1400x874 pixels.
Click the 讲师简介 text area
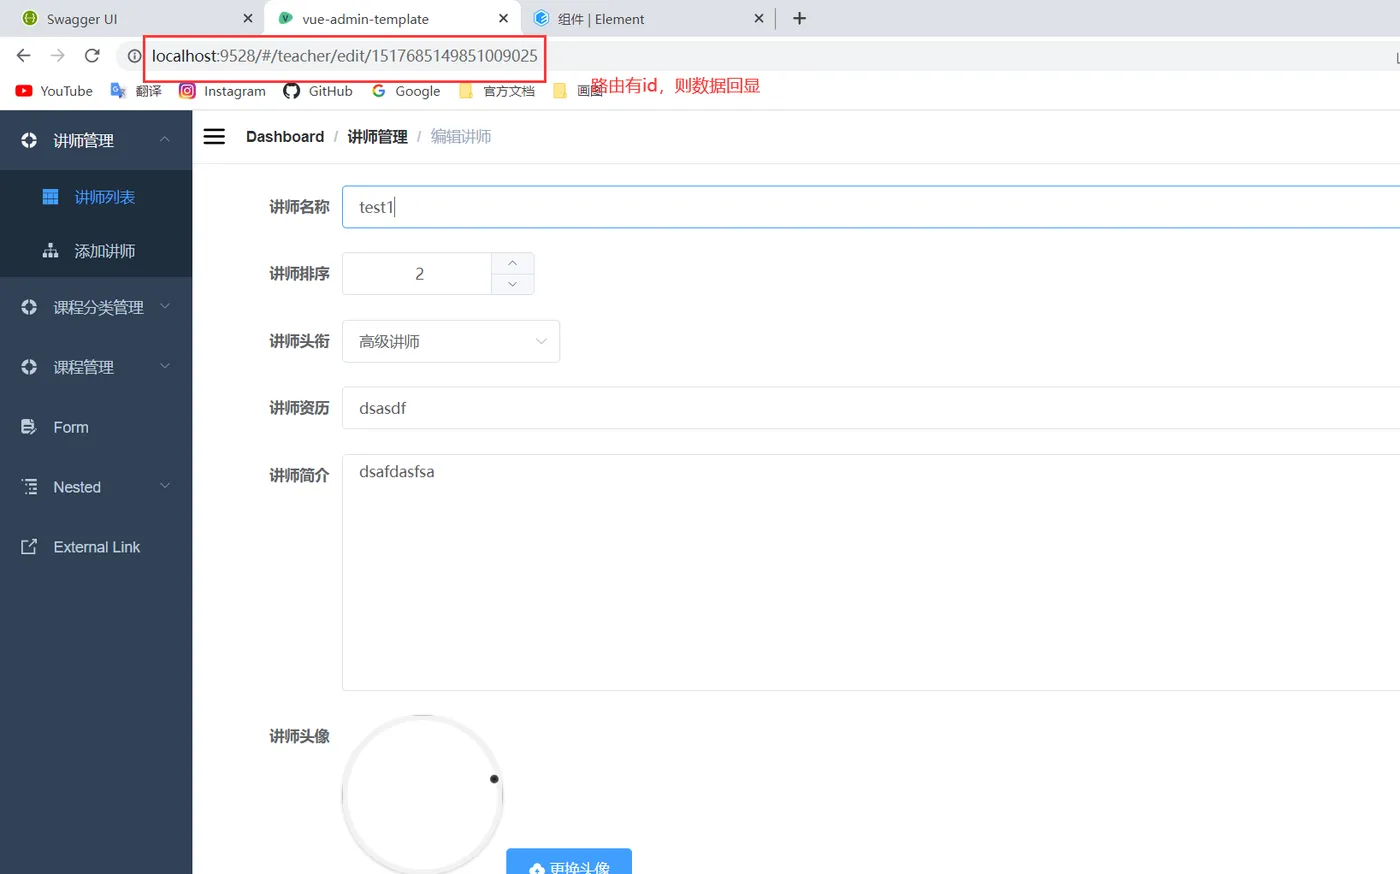(871, 572)
